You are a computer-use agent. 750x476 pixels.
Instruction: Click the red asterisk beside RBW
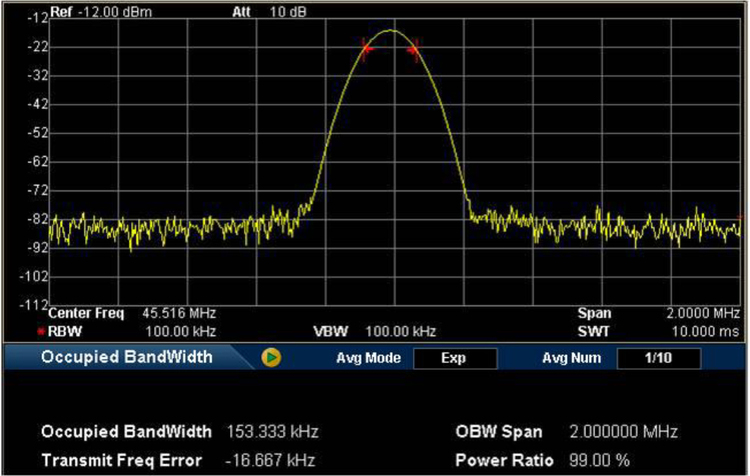coord(42,330)
